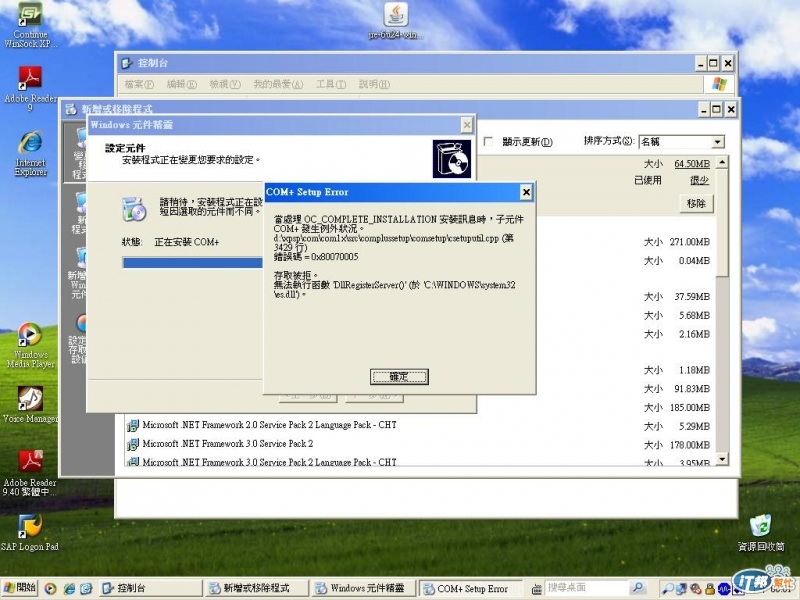Click the desktop search magnifier button
This screenshot has width=800, height=600.
tap(638, 588)
